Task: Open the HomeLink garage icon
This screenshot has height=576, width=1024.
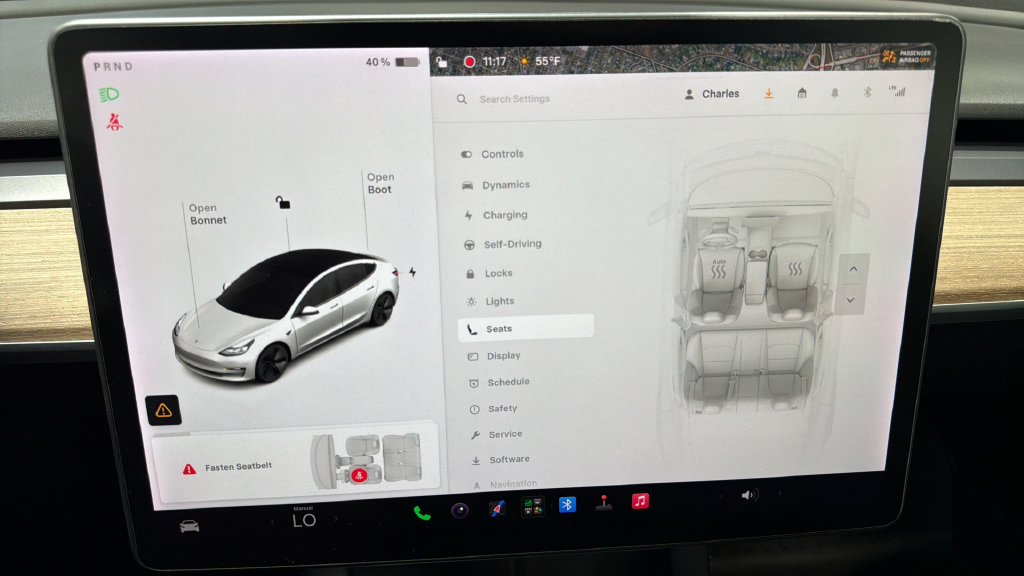Action: pos(802,93)
